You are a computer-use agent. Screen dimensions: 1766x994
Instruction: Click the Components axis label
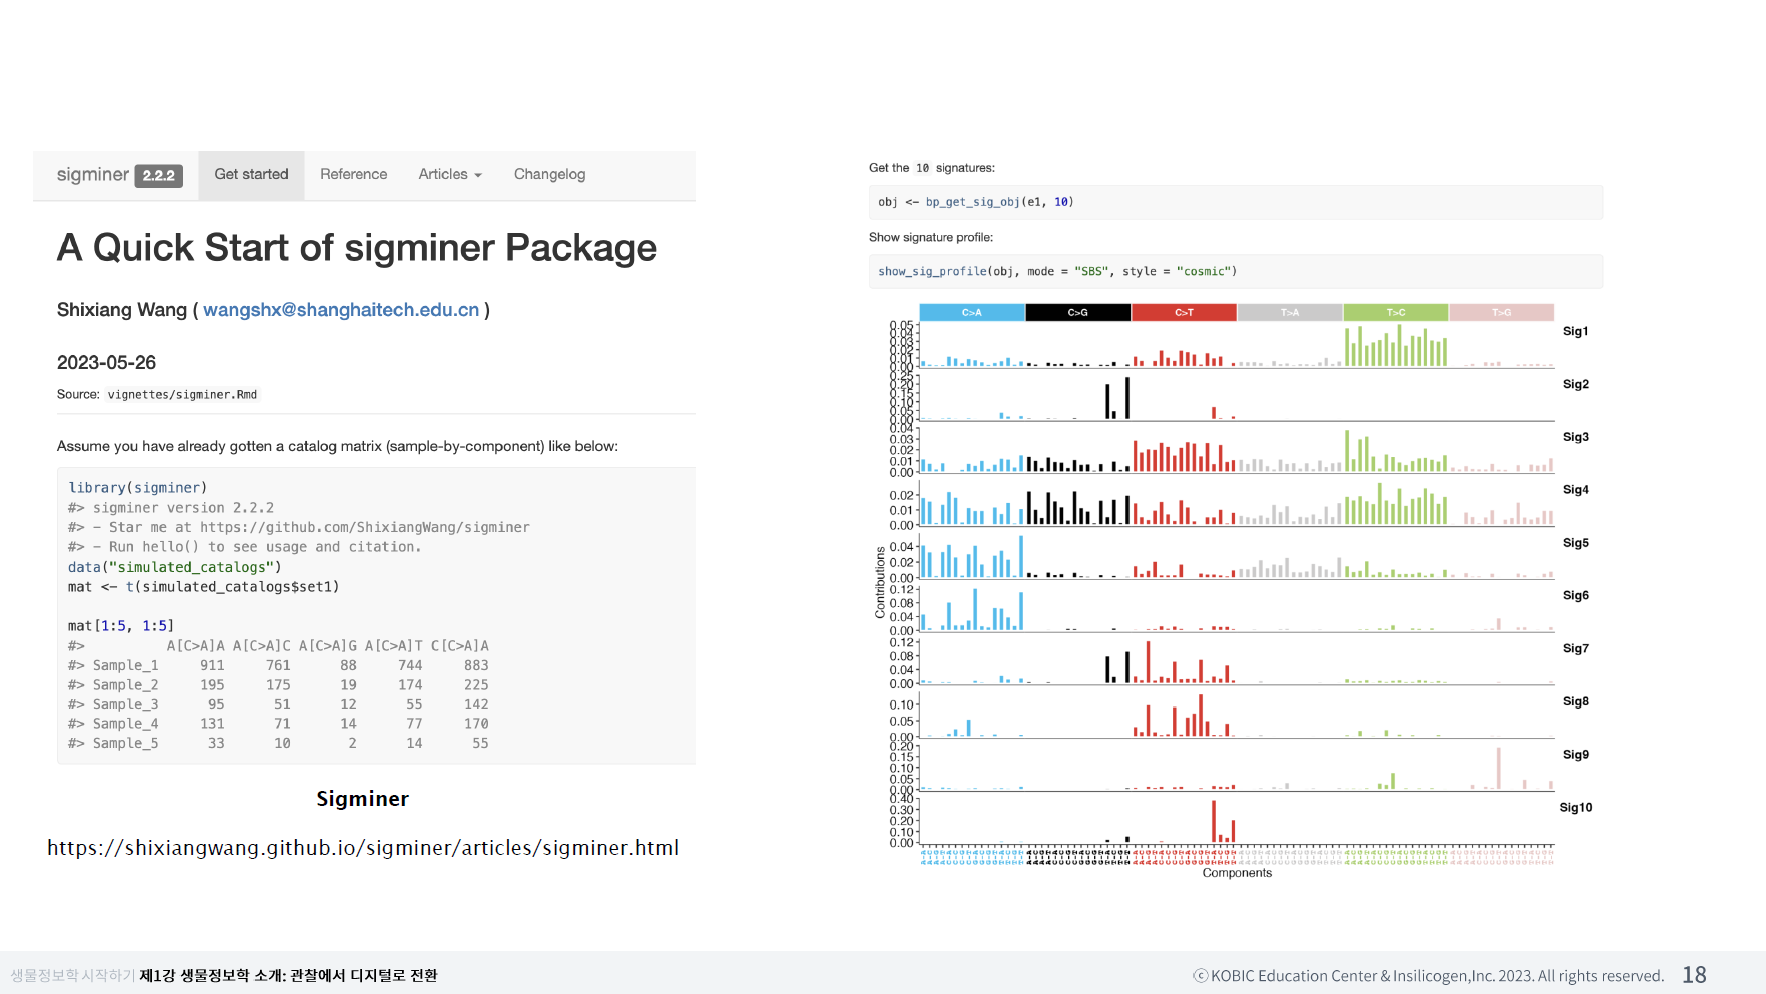pos(1237,873)
